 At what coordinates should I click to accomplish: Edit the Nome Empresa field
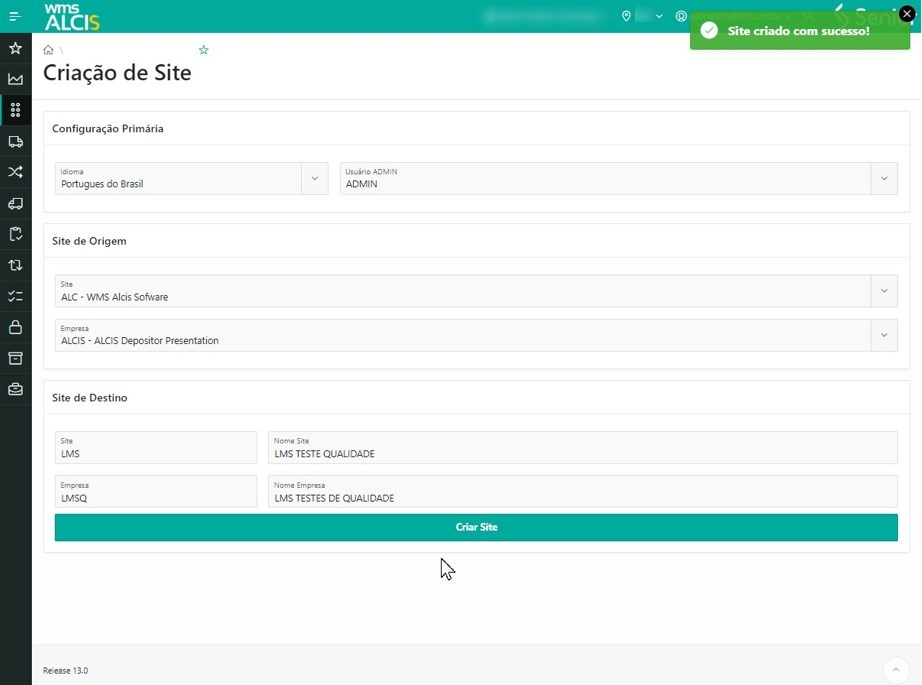[583, 492]
